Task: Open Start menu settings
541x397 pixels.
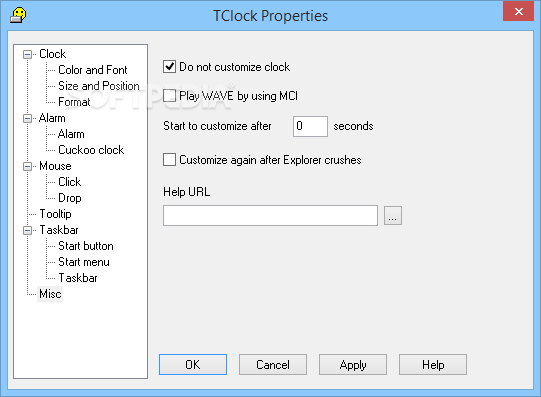Action: (84, 262)
